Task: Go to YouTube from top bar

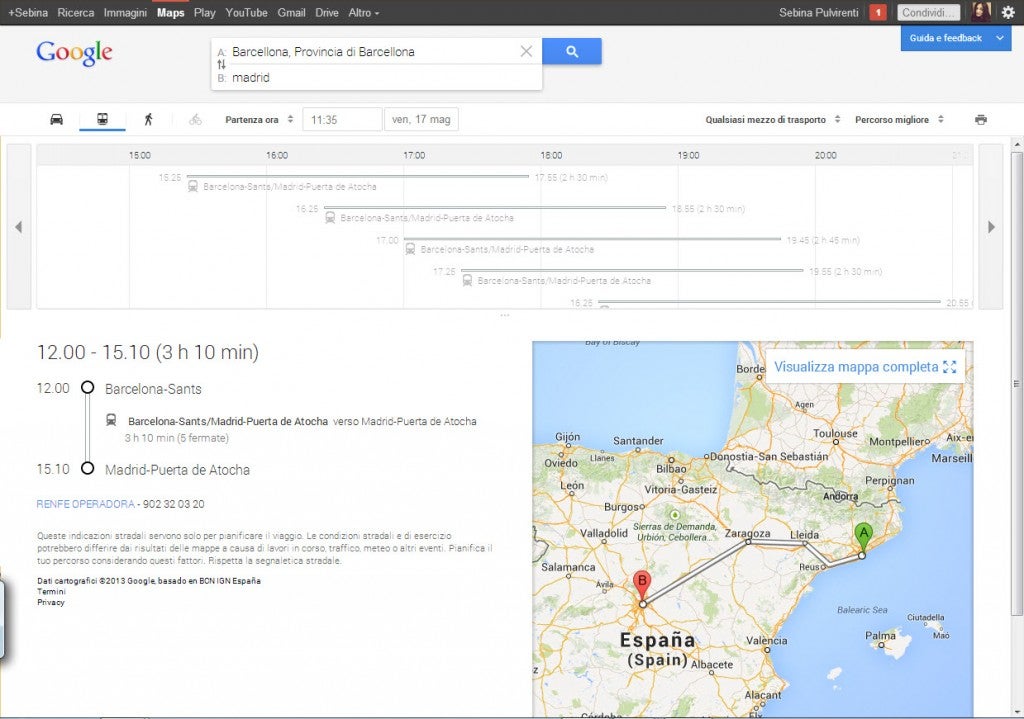Action: pos(246,12)
